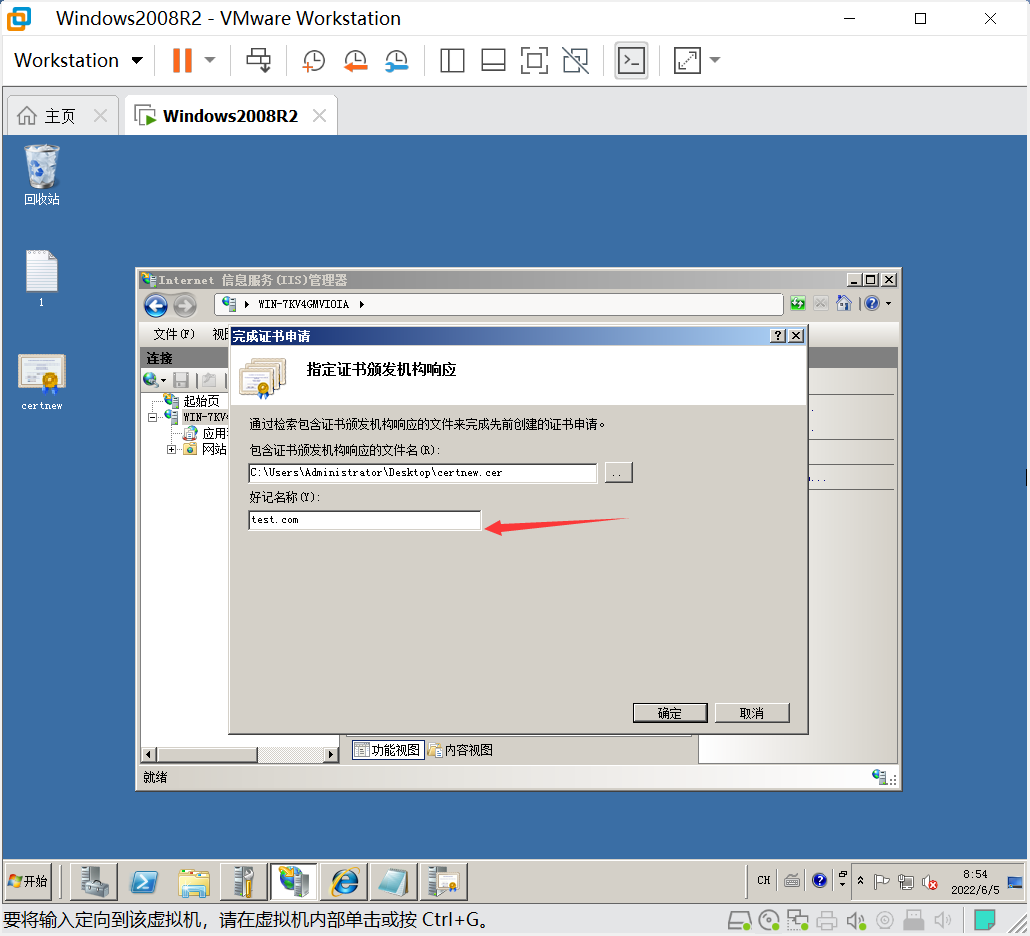Click the 好记名称 input field with test.com

click(x=365, y=520)
